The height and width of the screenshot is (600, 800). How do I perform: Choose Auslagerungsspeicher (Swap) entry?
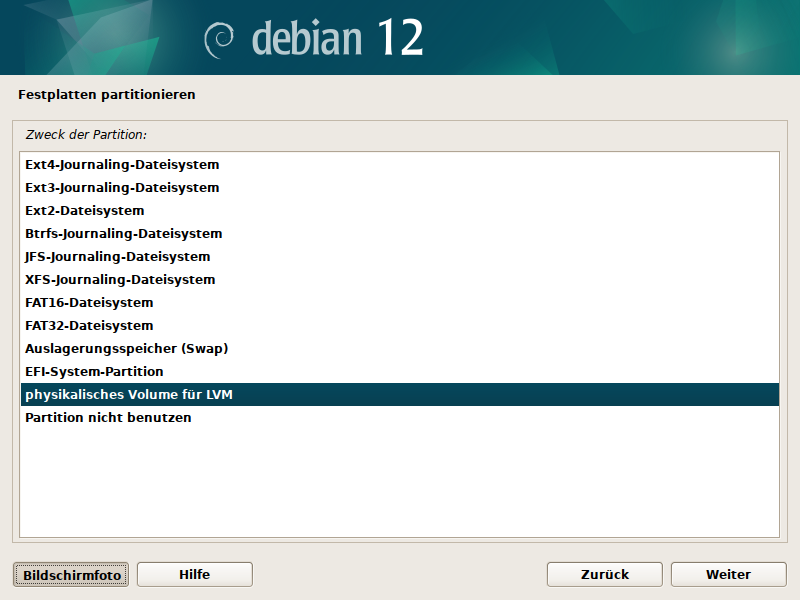127,348
